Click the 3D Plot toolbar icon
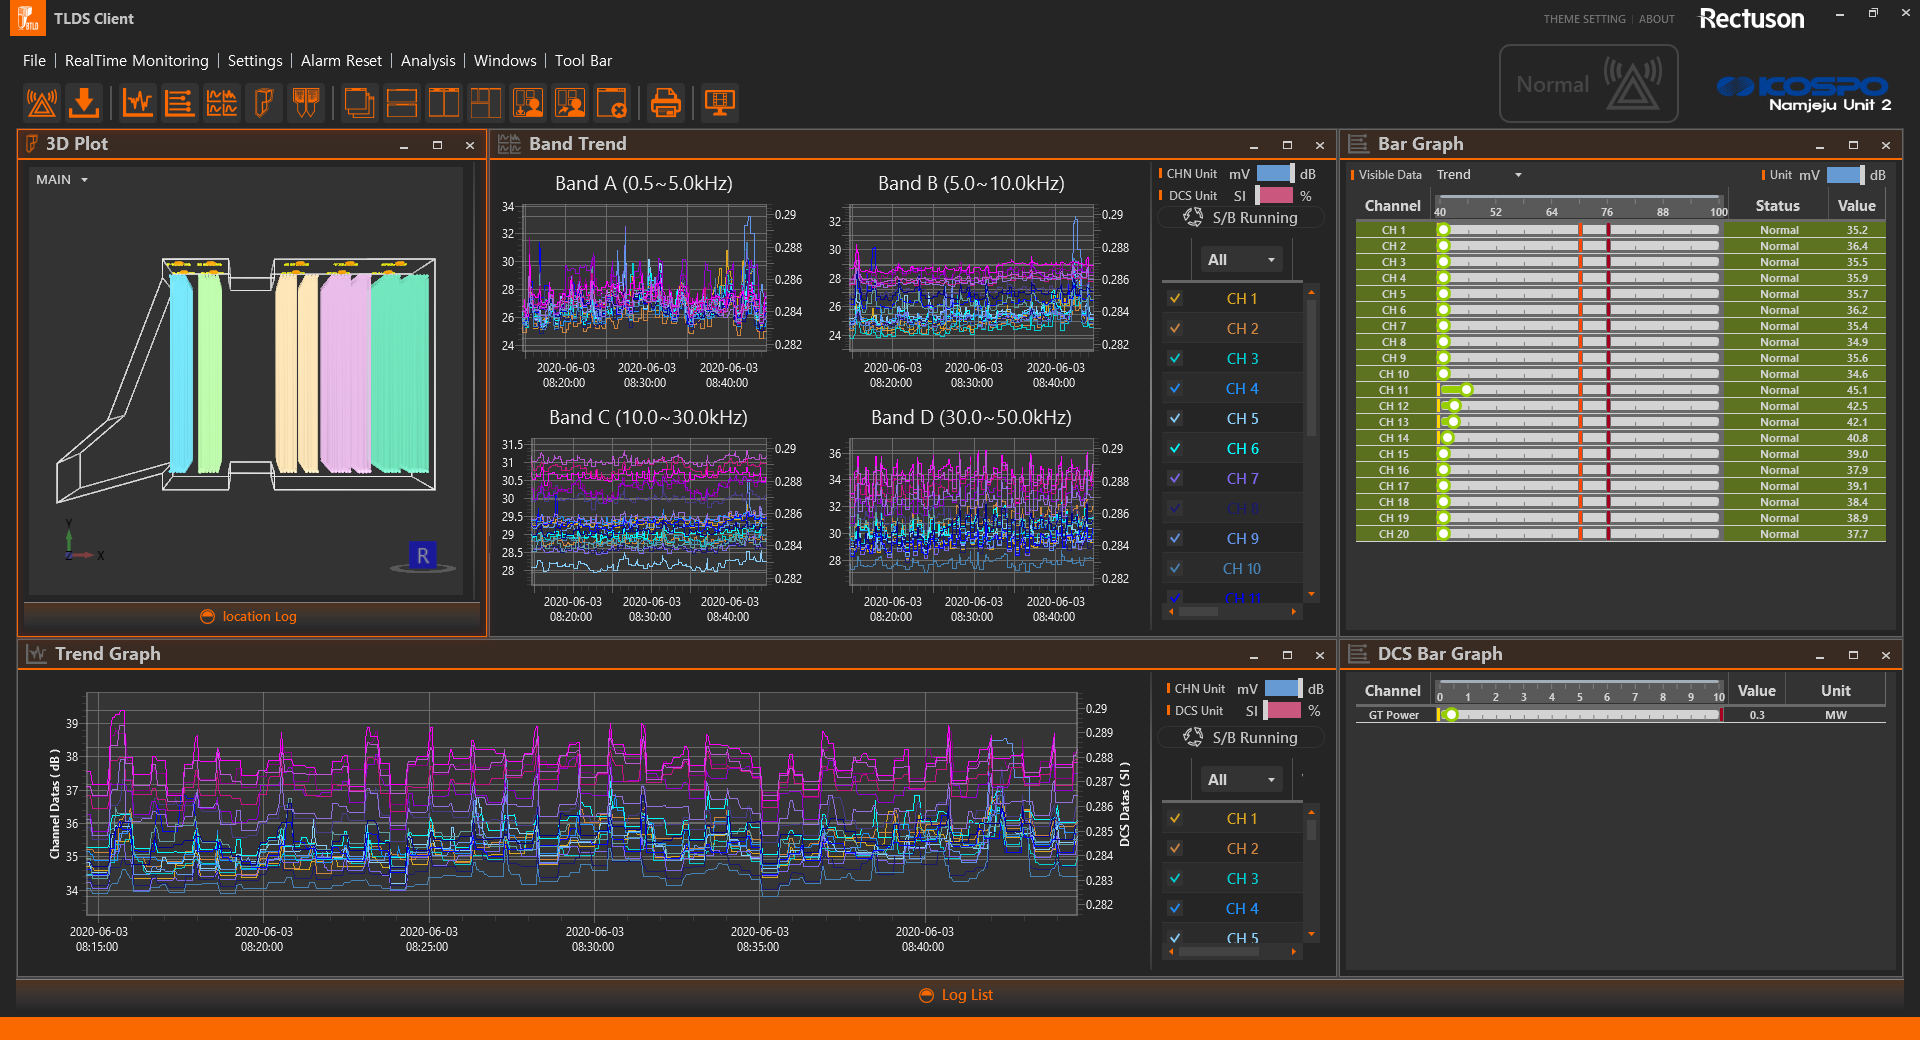Image resolution: width=1920 pixels, height=1040 pixels. click(x=264, y=102)
